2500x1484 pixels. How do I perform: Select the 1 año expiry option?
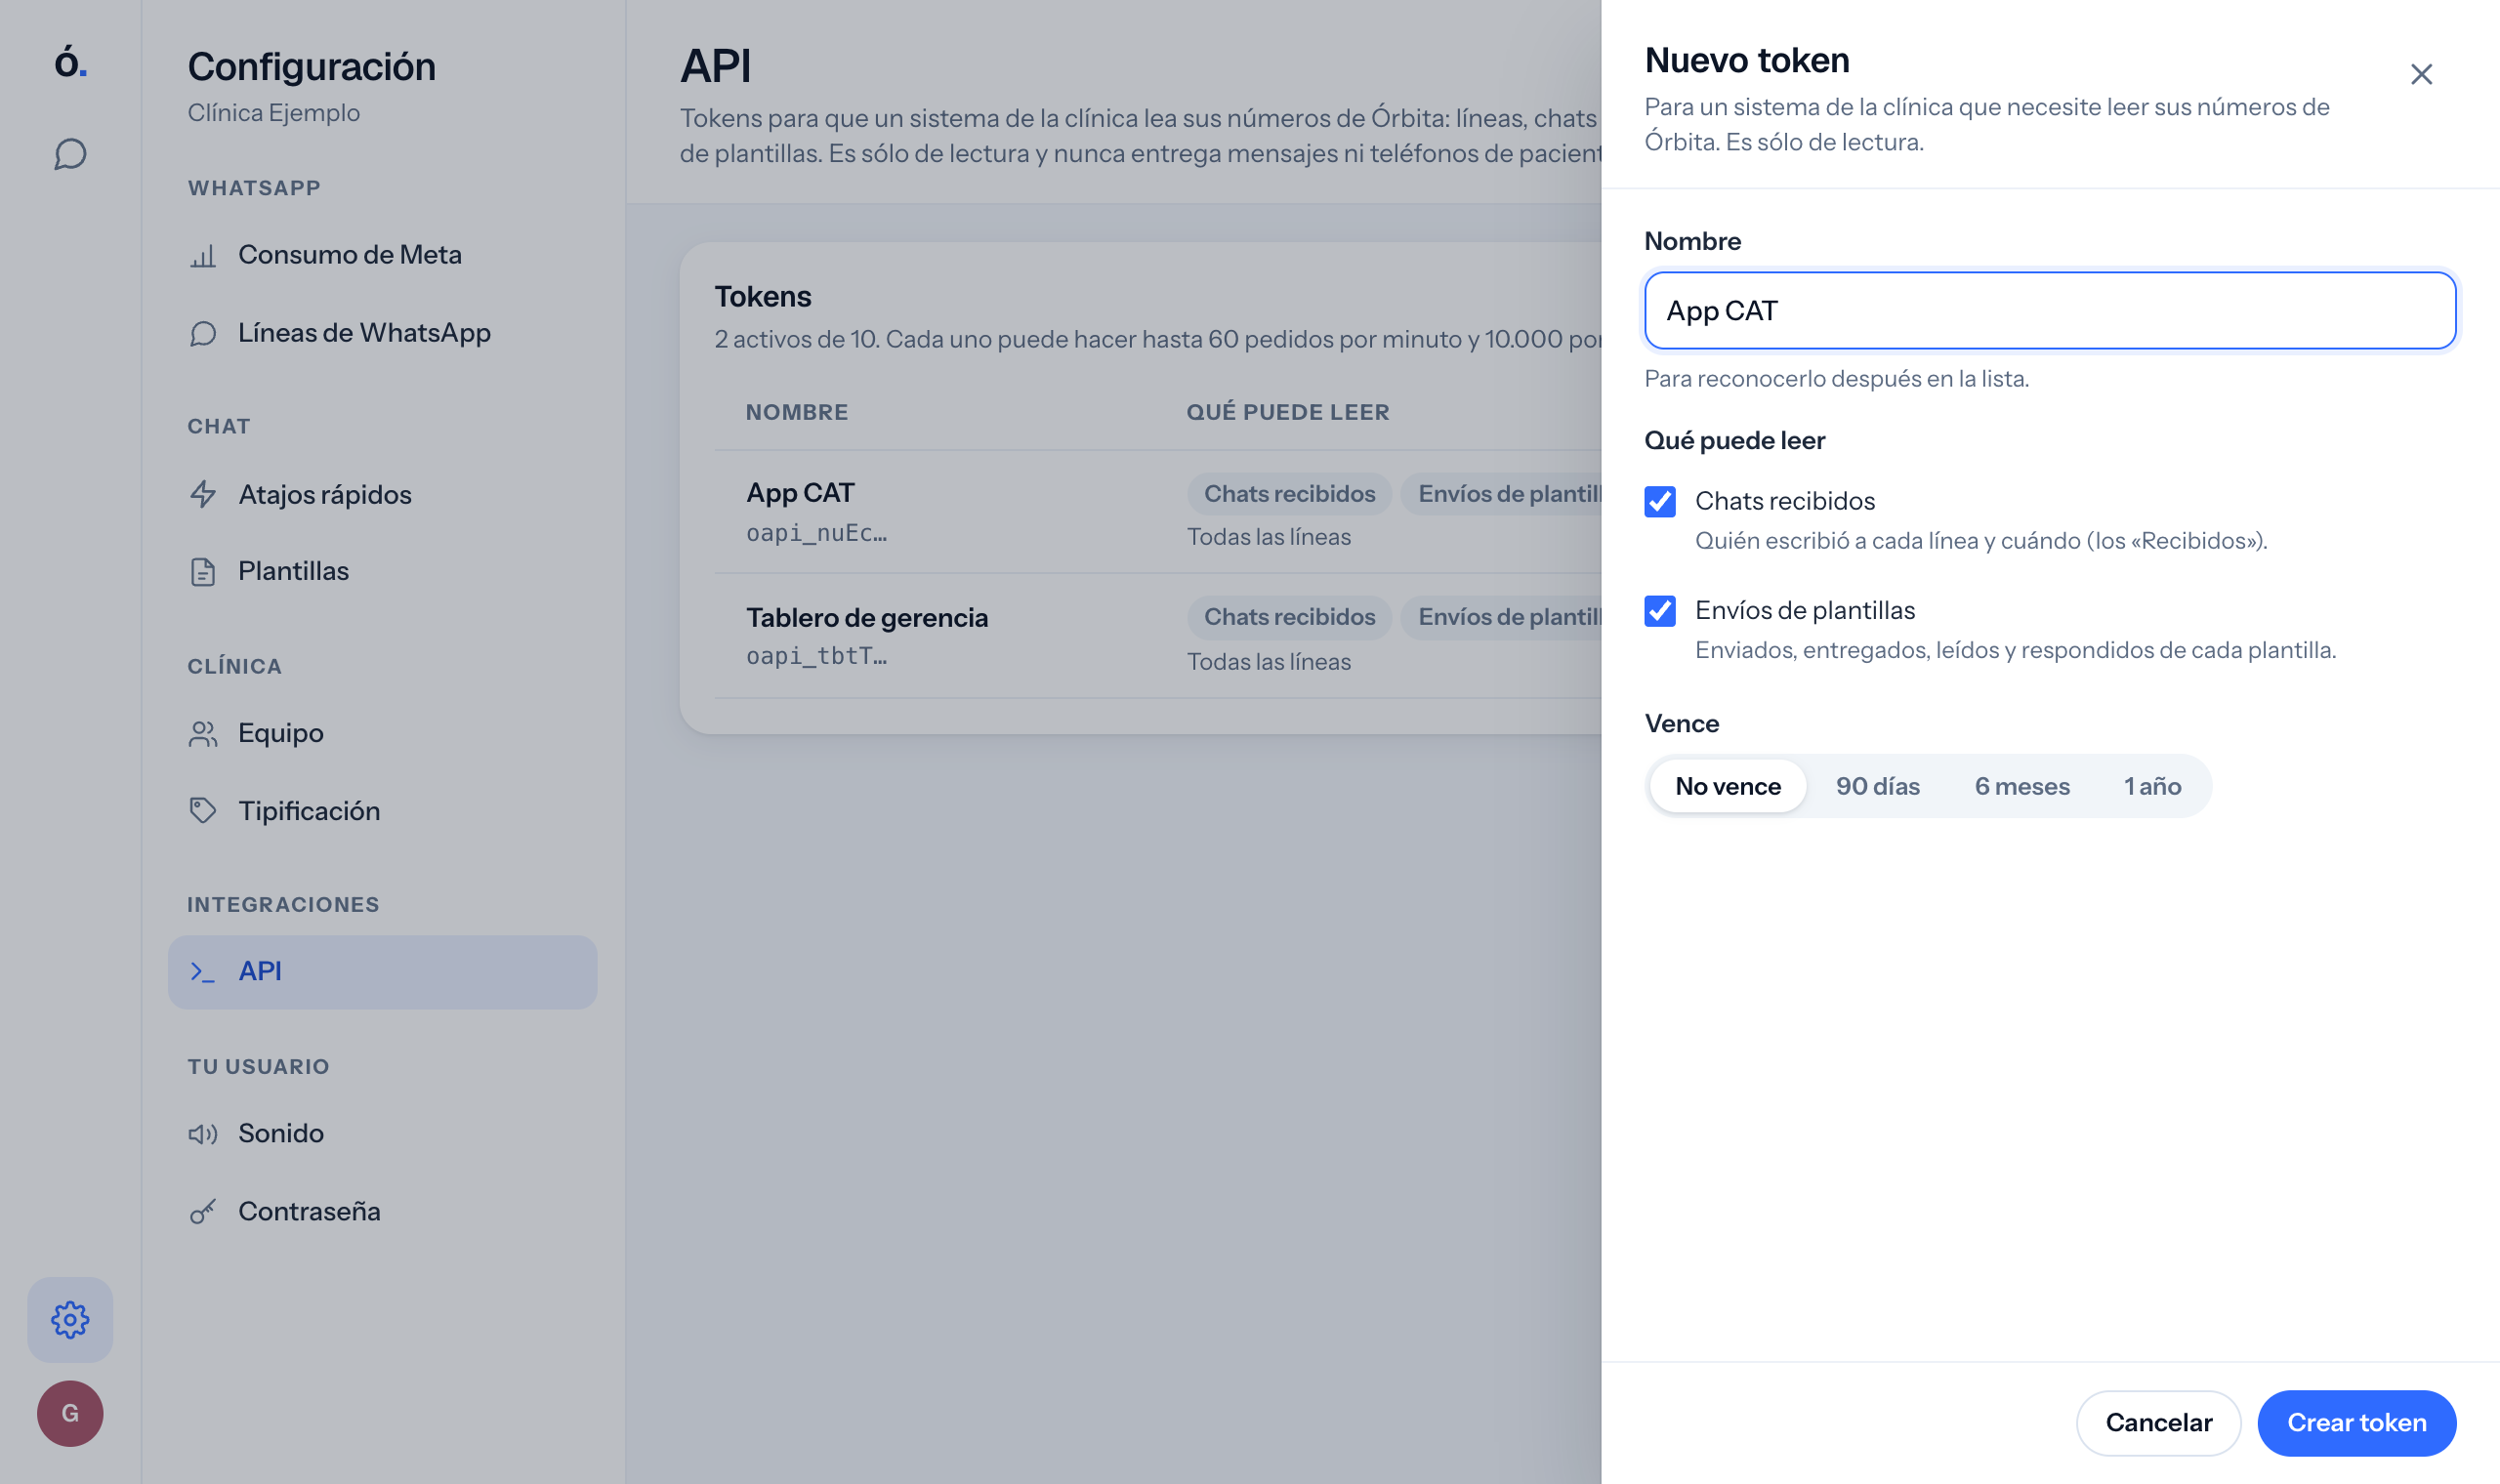2152,786
